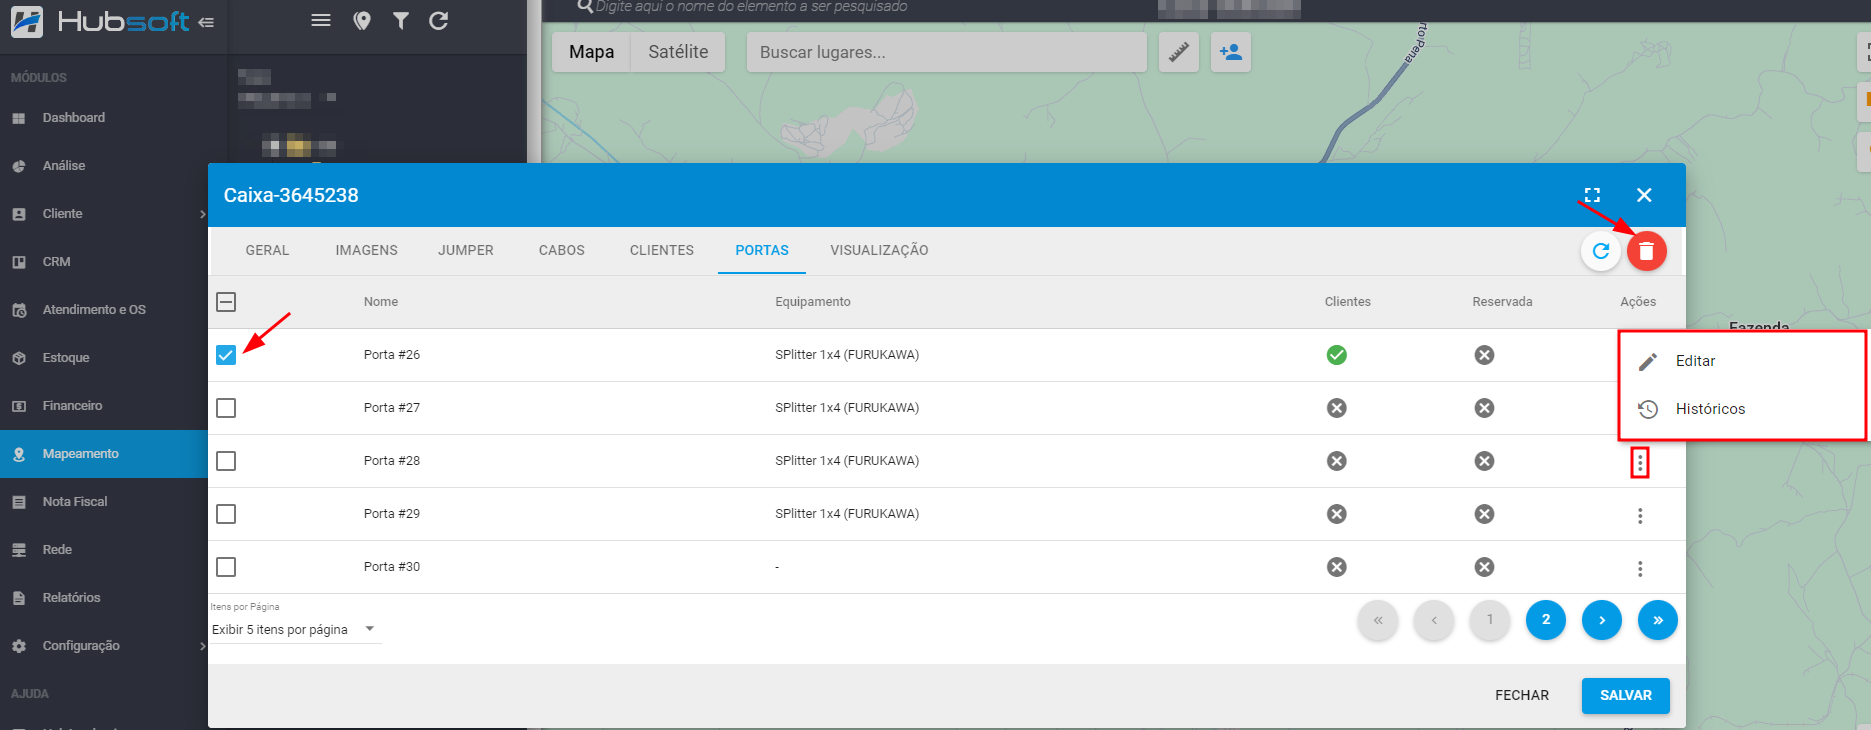Click the search magnifier icon at top
The image size is (1871, 730).
click(x=585, y=7)
